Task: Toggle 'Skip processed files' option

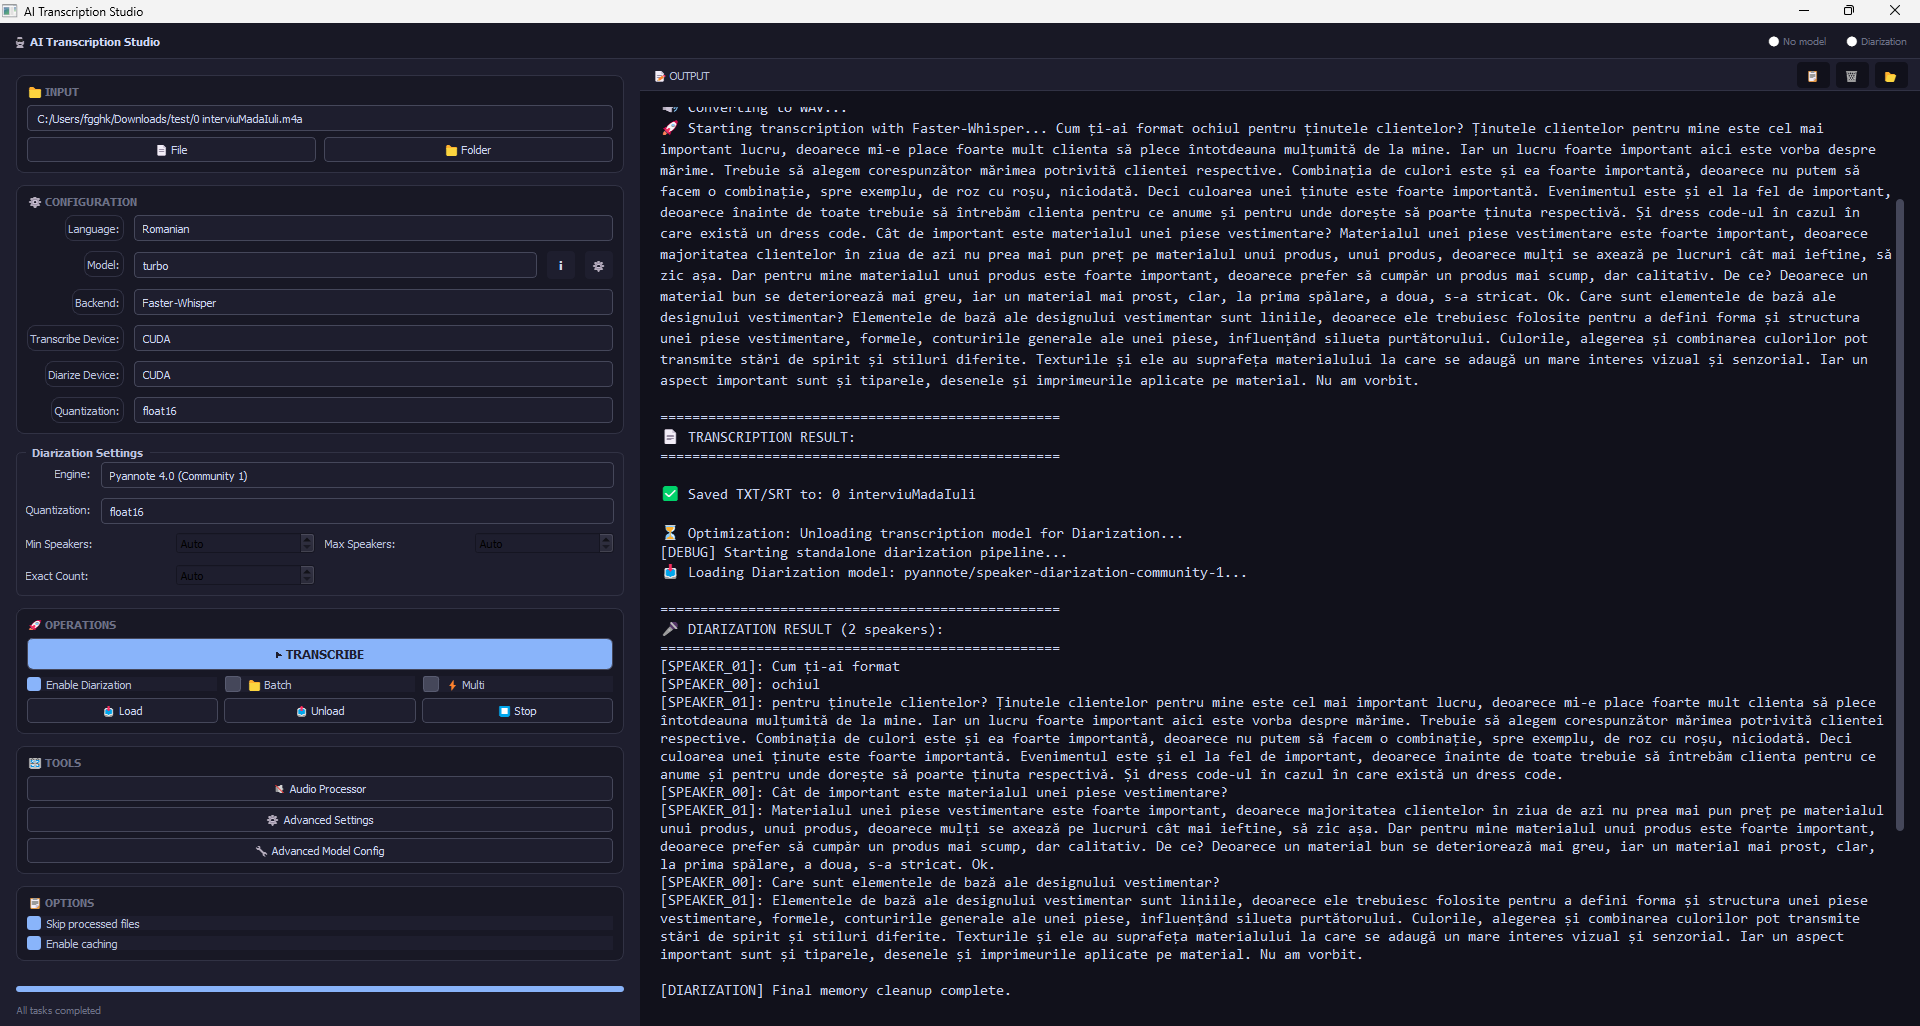Action: [34, 924]
